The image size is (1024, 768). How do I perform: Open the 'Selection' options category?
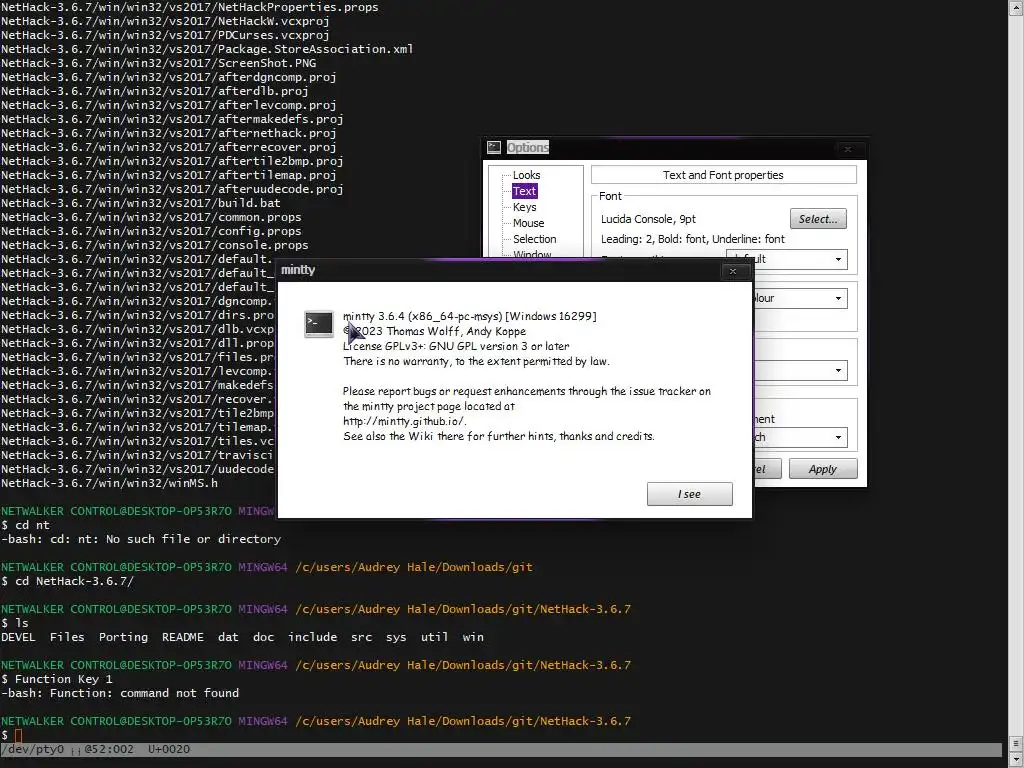coord(534,239)
